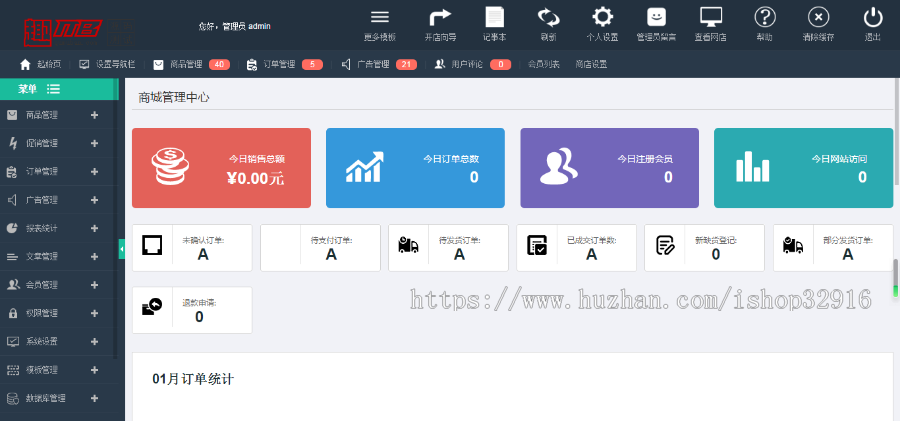Screen dimensions: 900x421
Task: Click the truck icon beside 待发货订单
Action: pyautogui.click(x=408, y=245)
